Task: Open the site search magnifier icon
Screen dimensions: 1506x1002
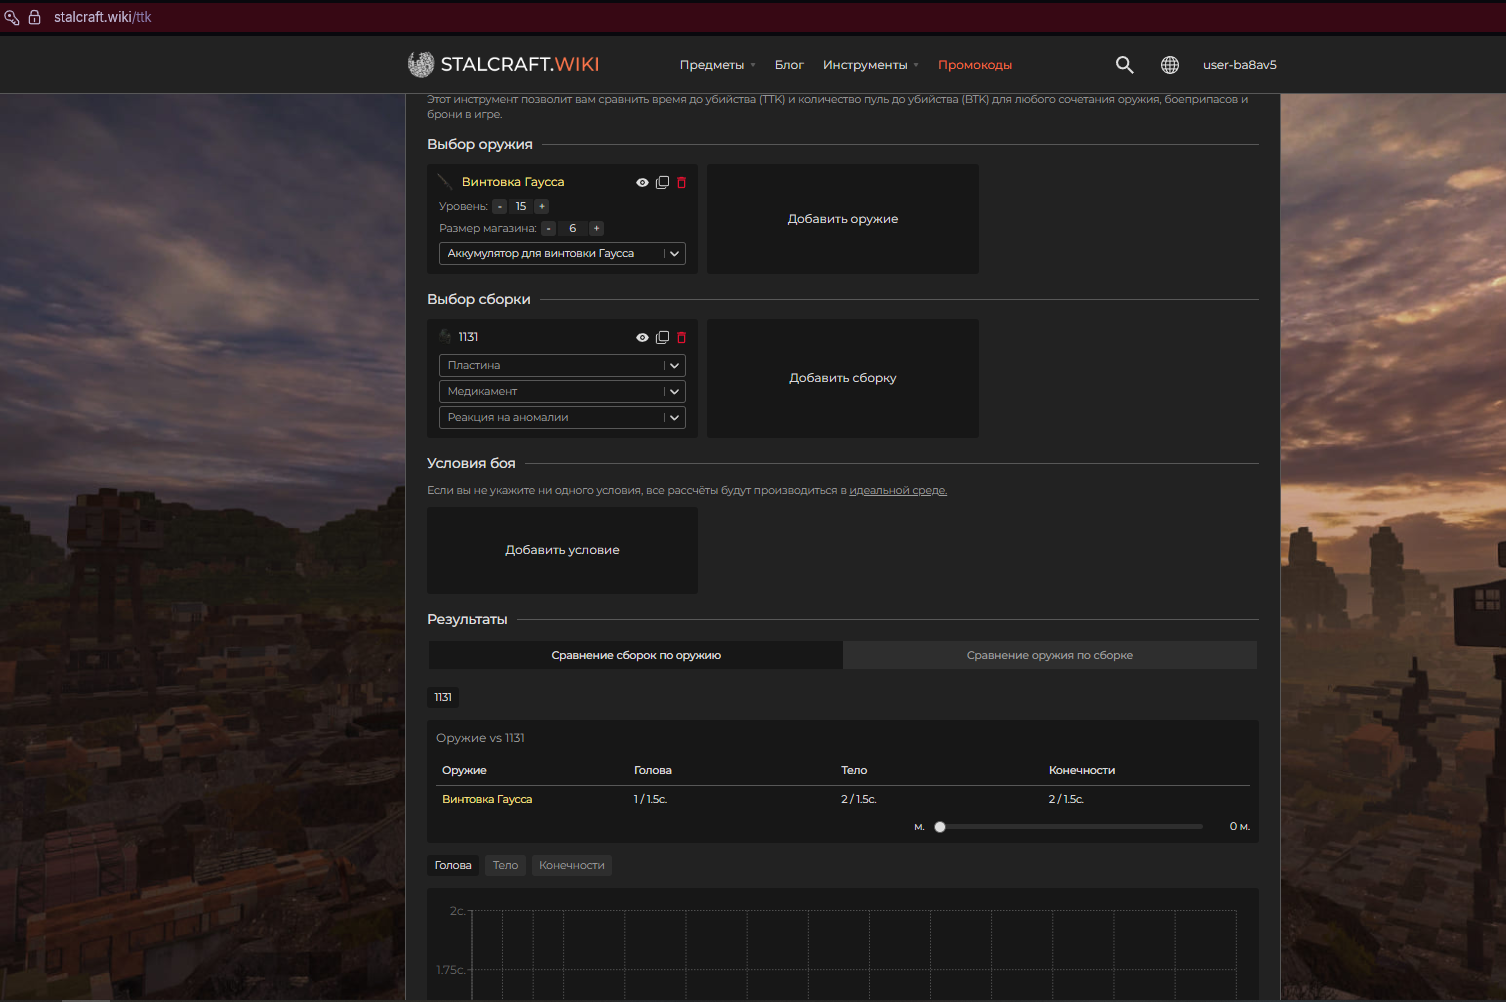Action: 1124,65
